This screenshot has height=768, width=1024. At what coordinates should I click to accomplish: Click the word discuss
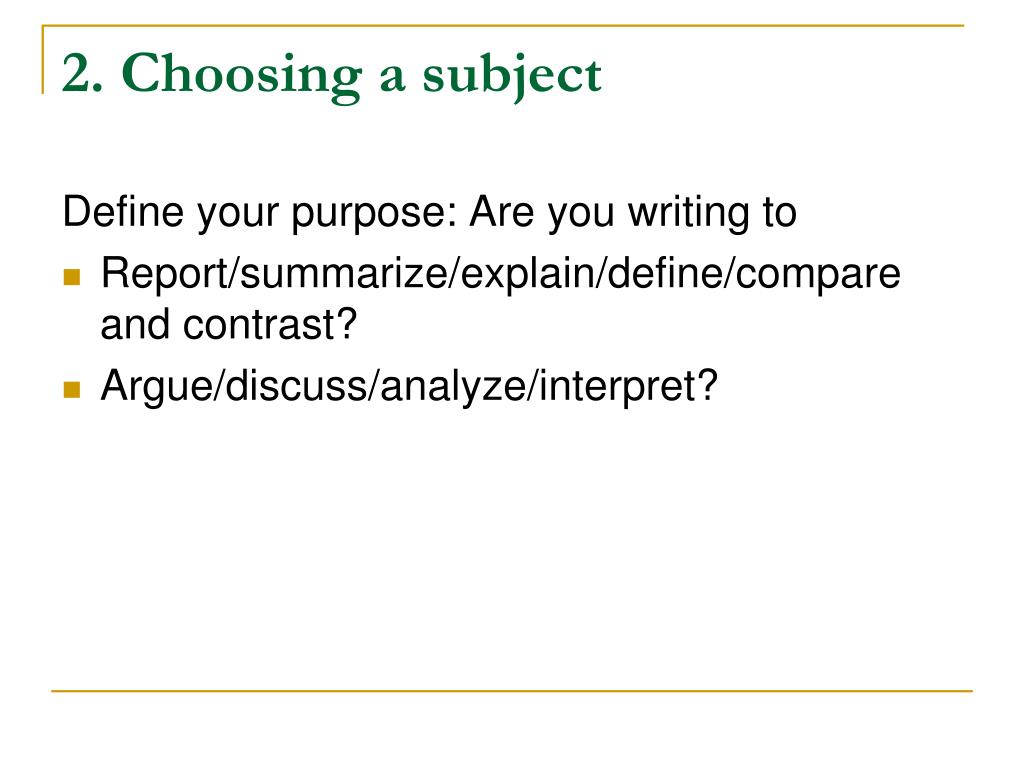tap(296, 385)
